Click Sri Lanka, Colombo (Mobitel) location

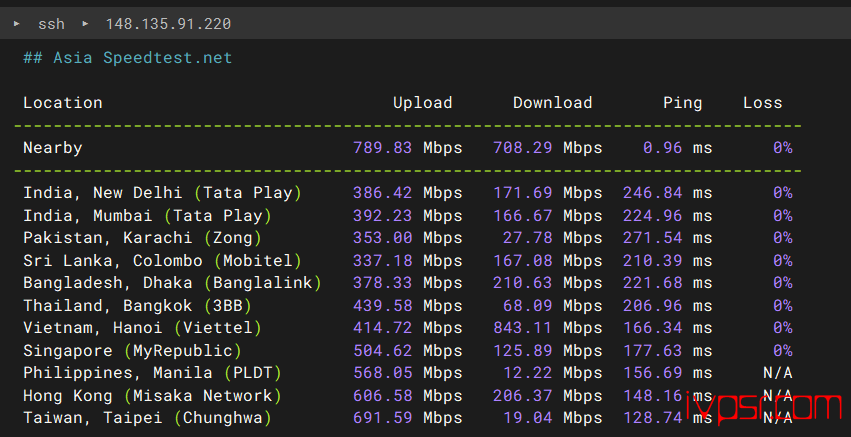tap(162, 261)
